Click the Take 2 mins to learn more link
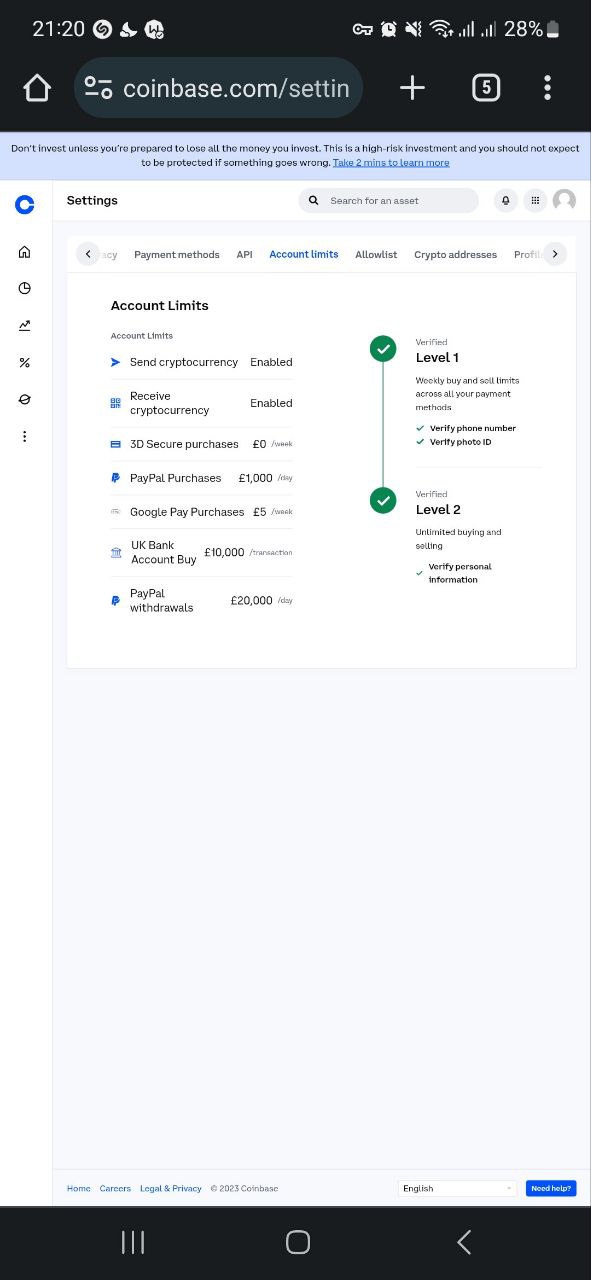This screenshot has height=1280, width=591. 391,162
